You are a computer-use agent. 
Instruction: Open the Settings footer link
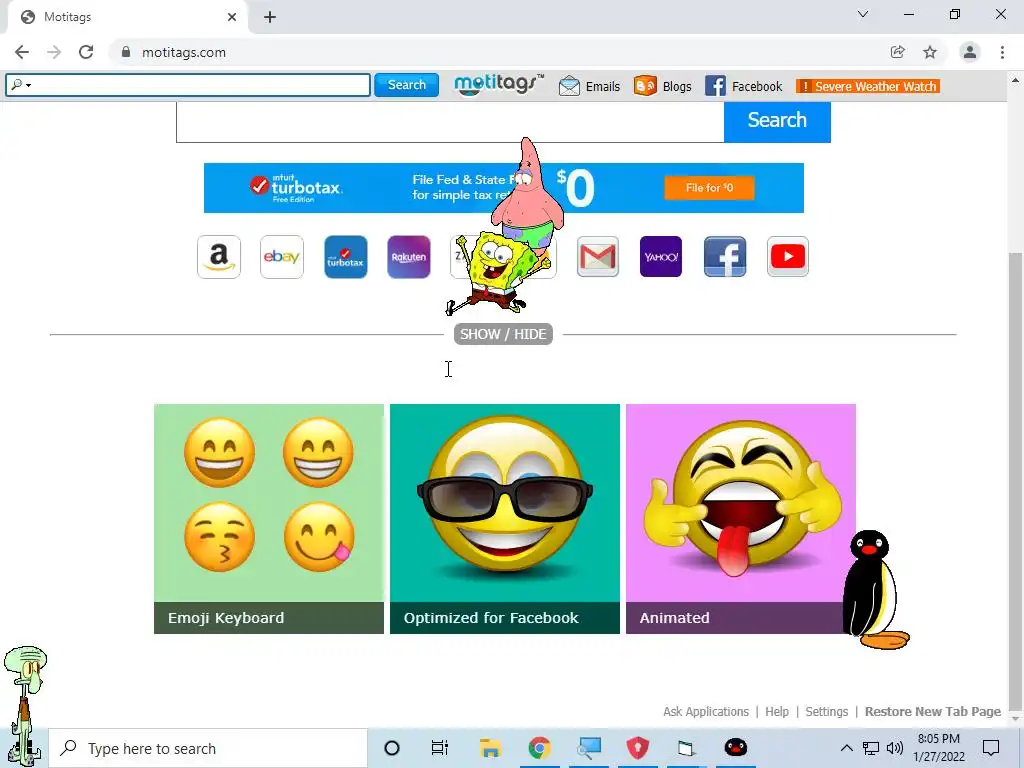coord(827,711)
